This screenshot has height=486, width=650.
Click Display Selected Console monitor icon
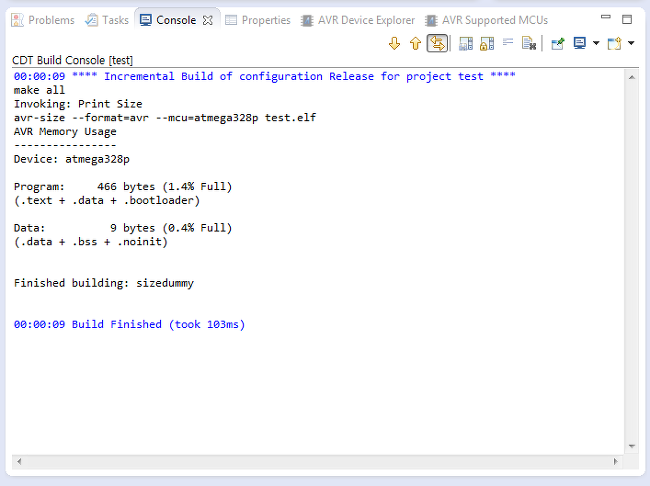coord(580,43)
